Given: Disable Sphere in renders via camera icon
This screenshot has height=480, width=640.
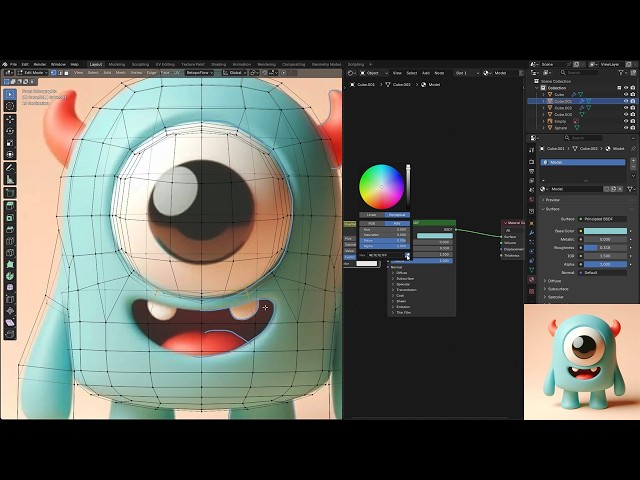Looking at the screenshot, I should pos(633,128).
